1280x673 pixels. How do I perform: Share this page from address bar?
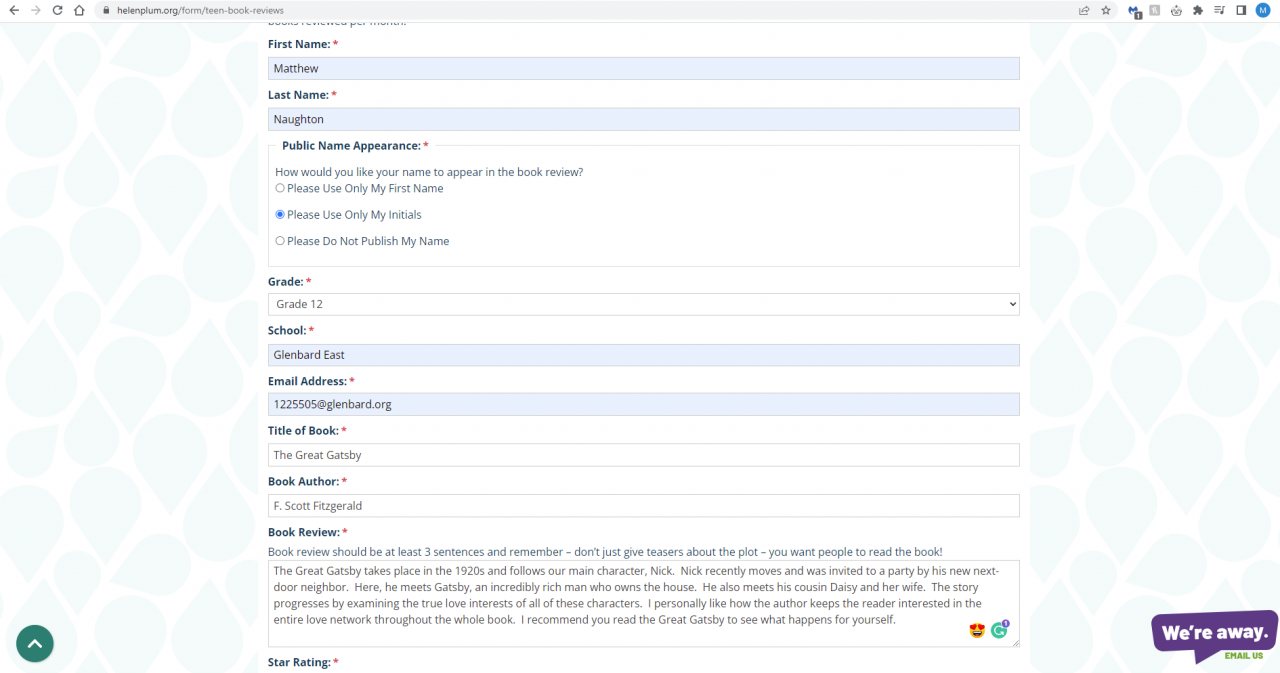1084,10
